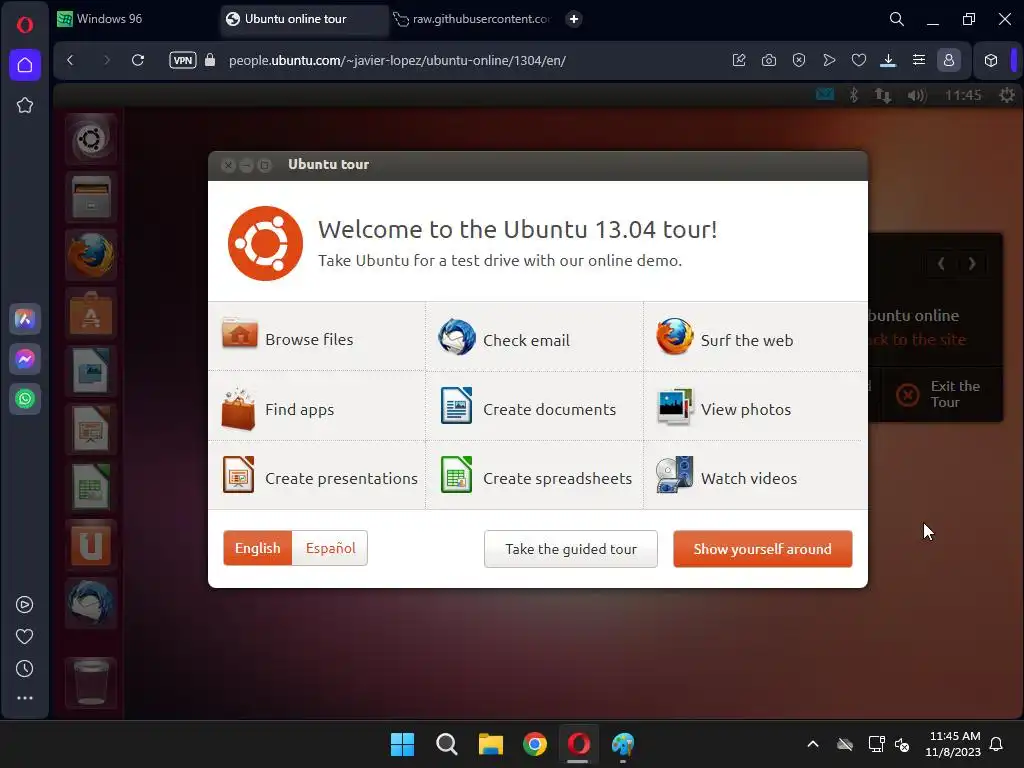Click Show yourself around button

tap(762, 549)
